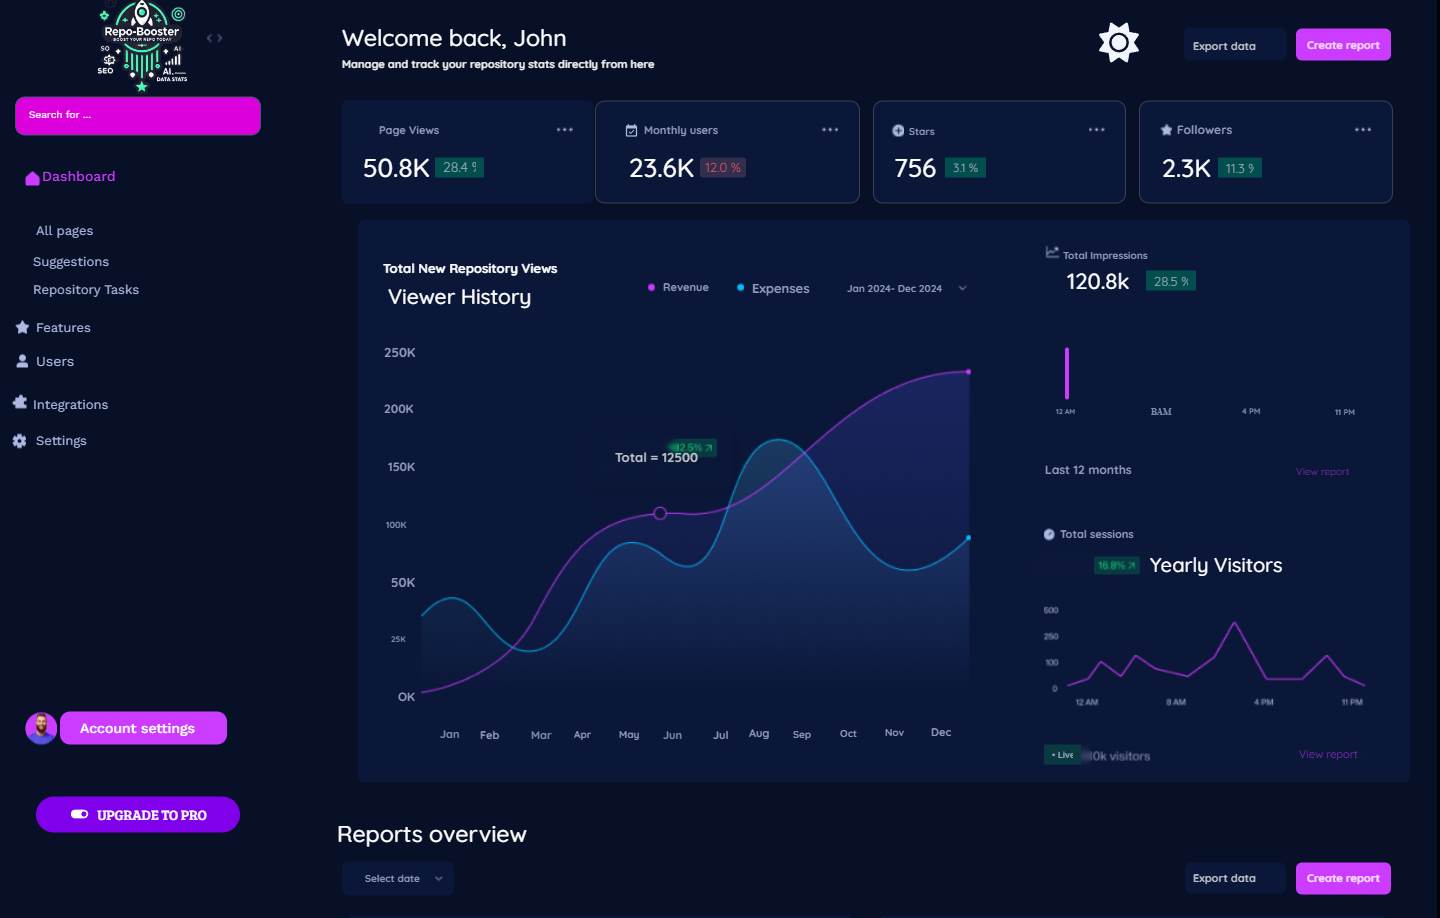Open Page Views card options menu
Image resolution: width=1440 pixels, height=918 pixels.
[565, 130]
